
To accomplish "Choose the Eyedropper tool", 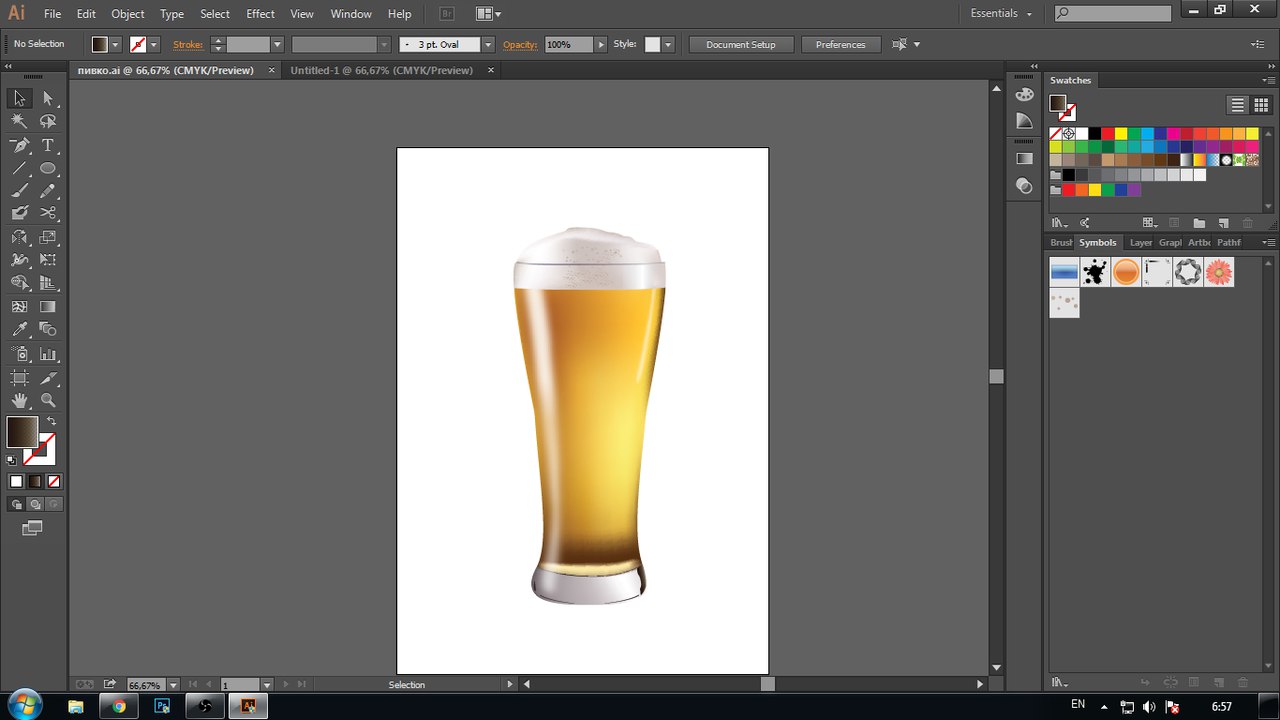I will (19, 329).
